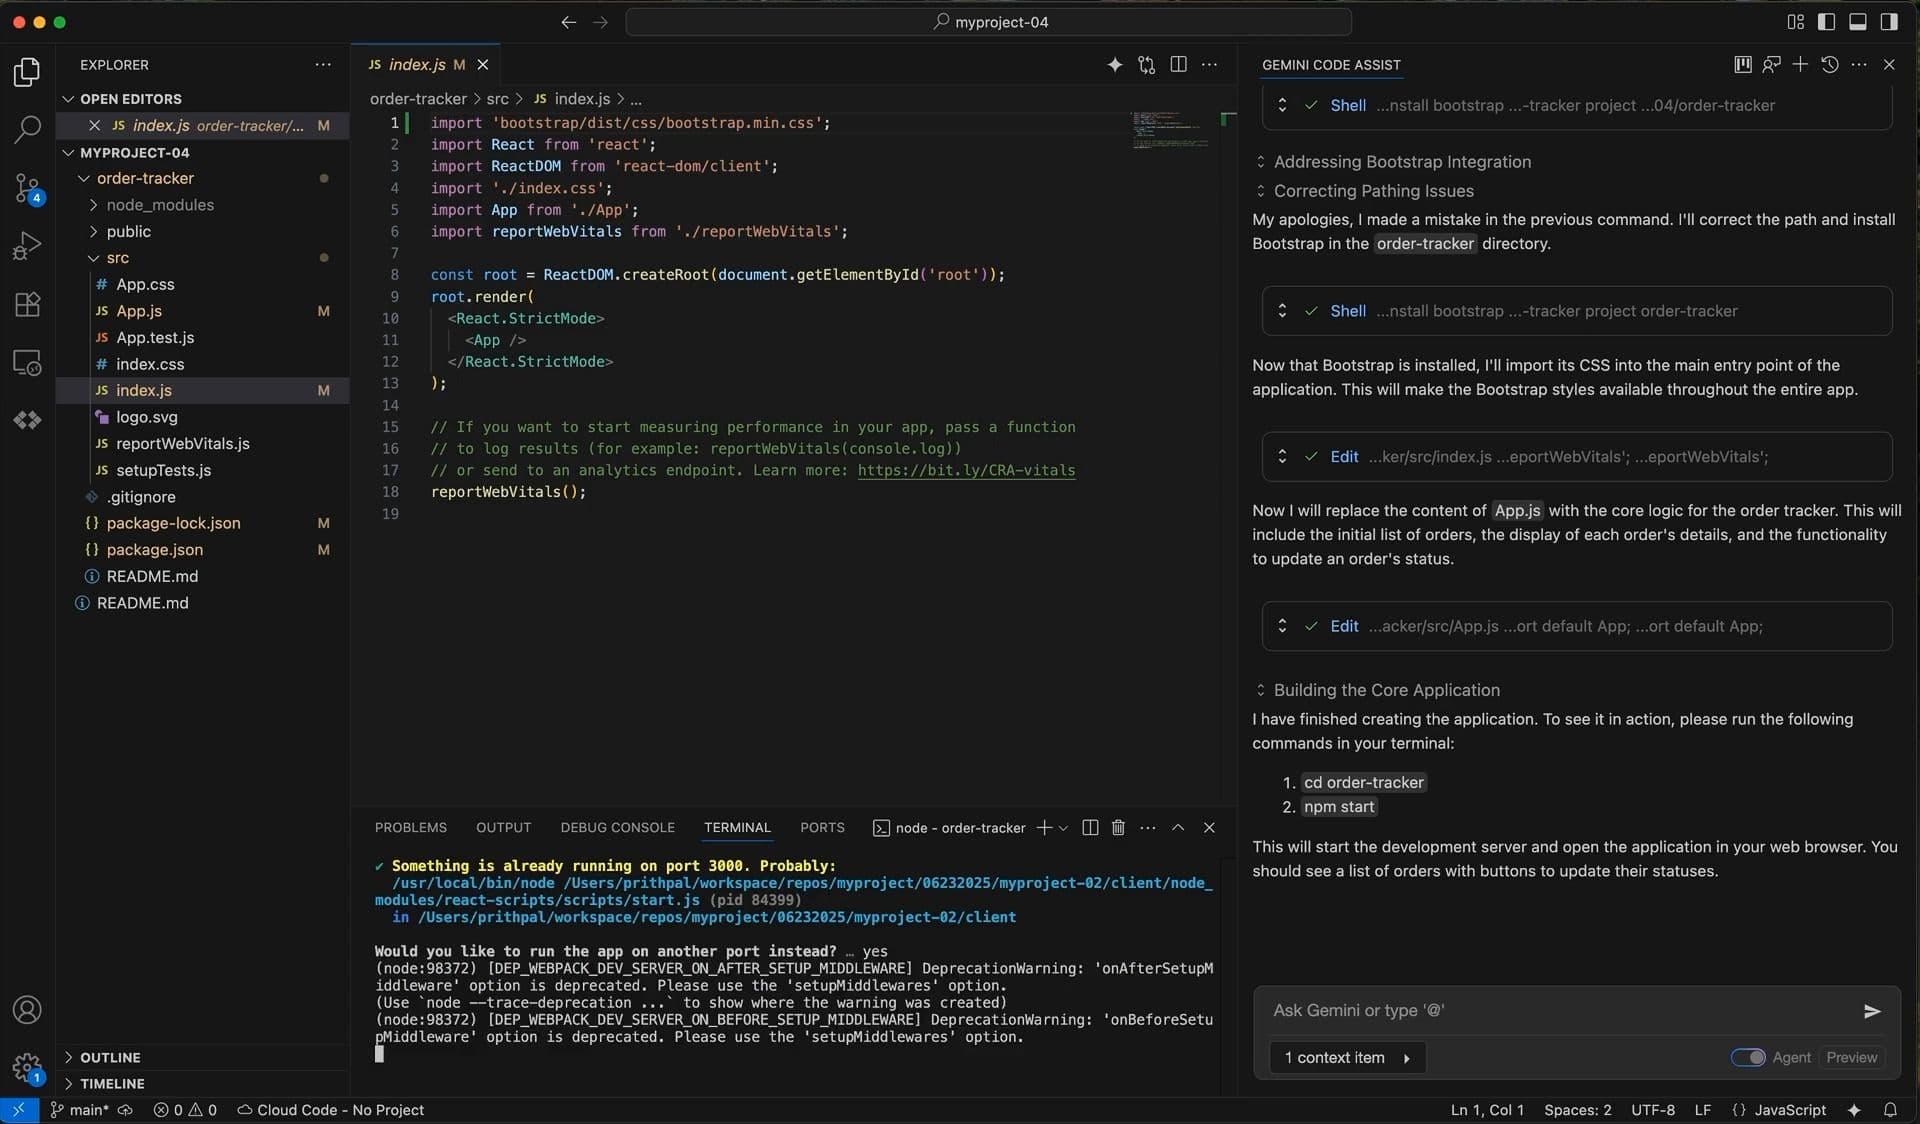Open the Accounts menu icon
Screen dimensions: 1920x1124
[x=27, y=1010]
